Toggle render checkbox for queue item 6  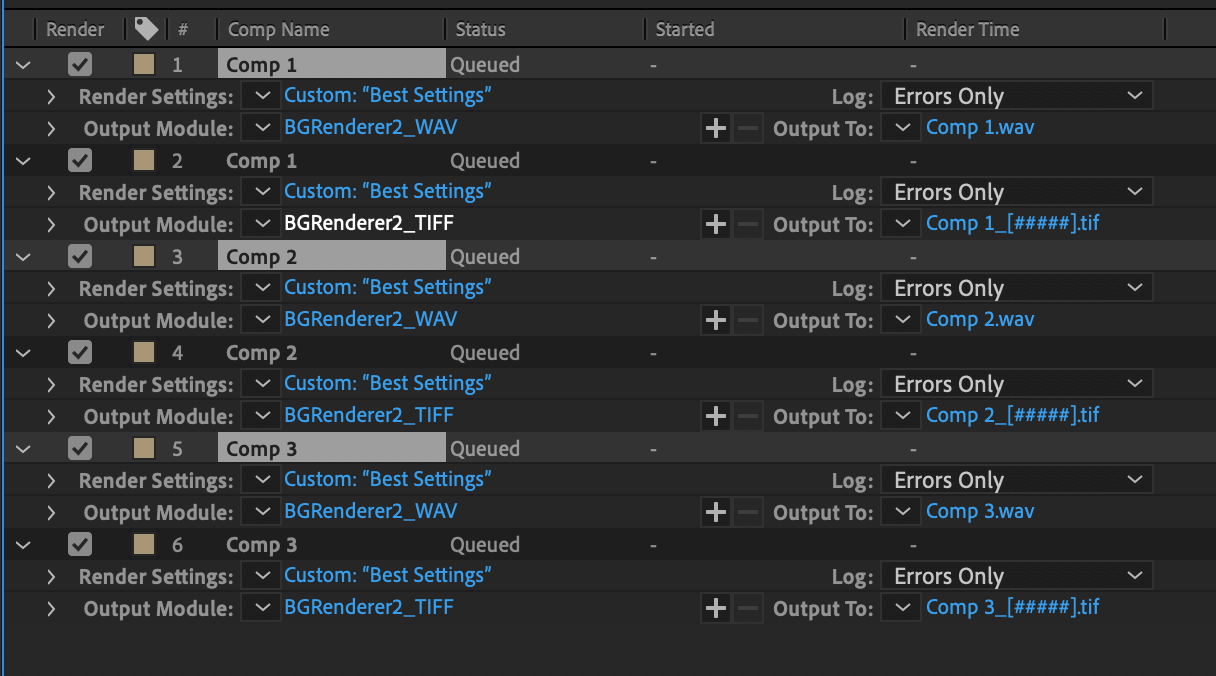pos(80,545)
